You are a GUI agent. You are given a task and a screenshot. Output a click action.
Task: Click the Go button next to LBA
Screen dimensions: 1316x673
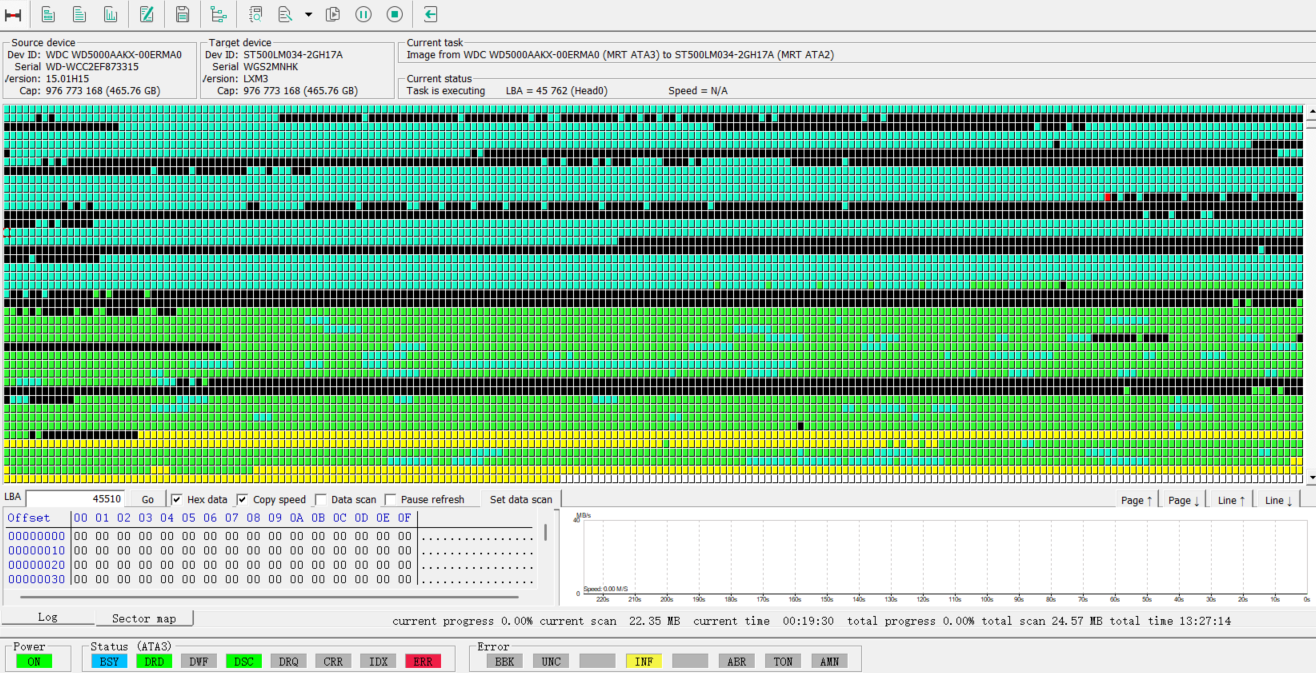point(148,499)
